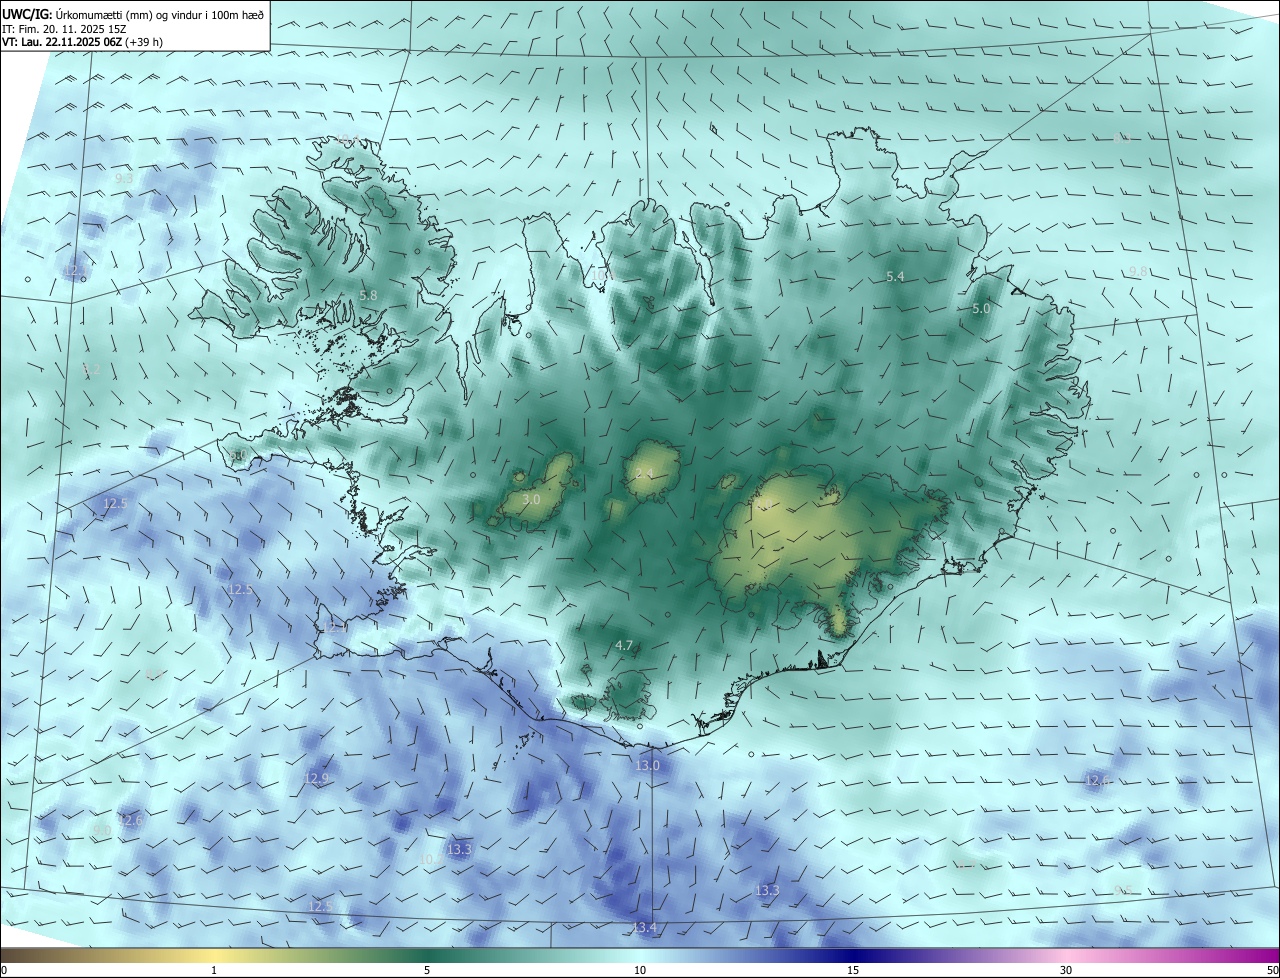Click the 6.0 value on the peninsula

point(238,456)
